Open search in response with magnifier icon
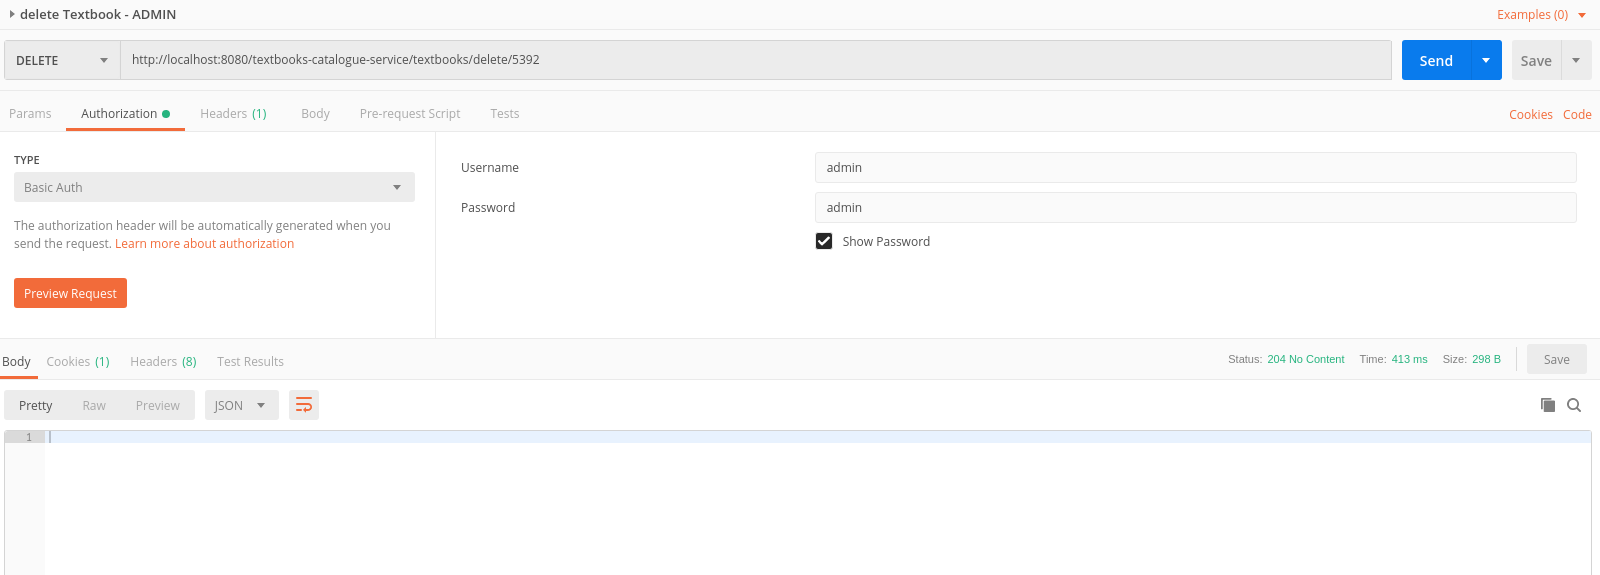The height and width of the screenshot is (575, 1600). 1574,405
